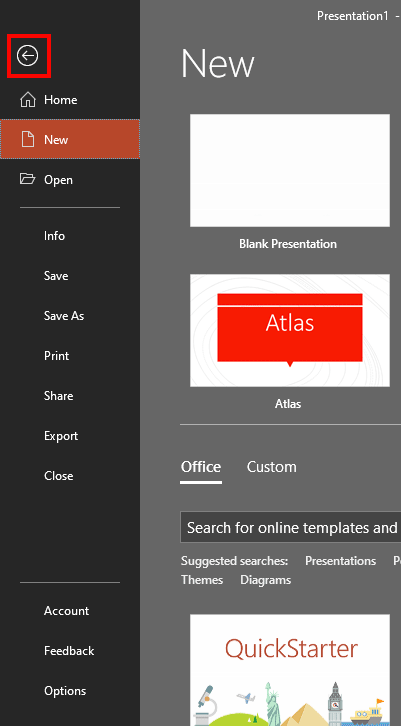The height and width of the screenshot is (726, 401).
Task: Click the Open folder icon
Action: 27,179
